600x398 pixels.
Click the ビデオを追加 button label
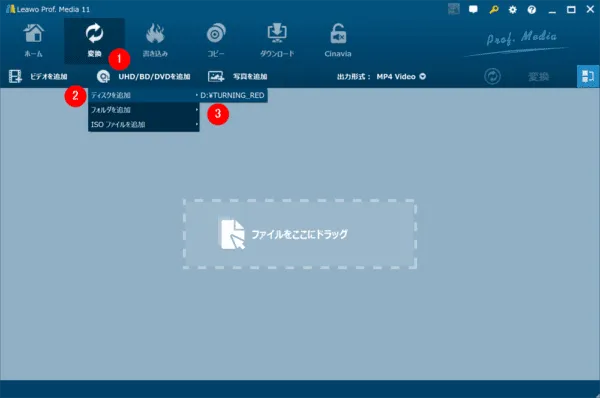[49, 77]
